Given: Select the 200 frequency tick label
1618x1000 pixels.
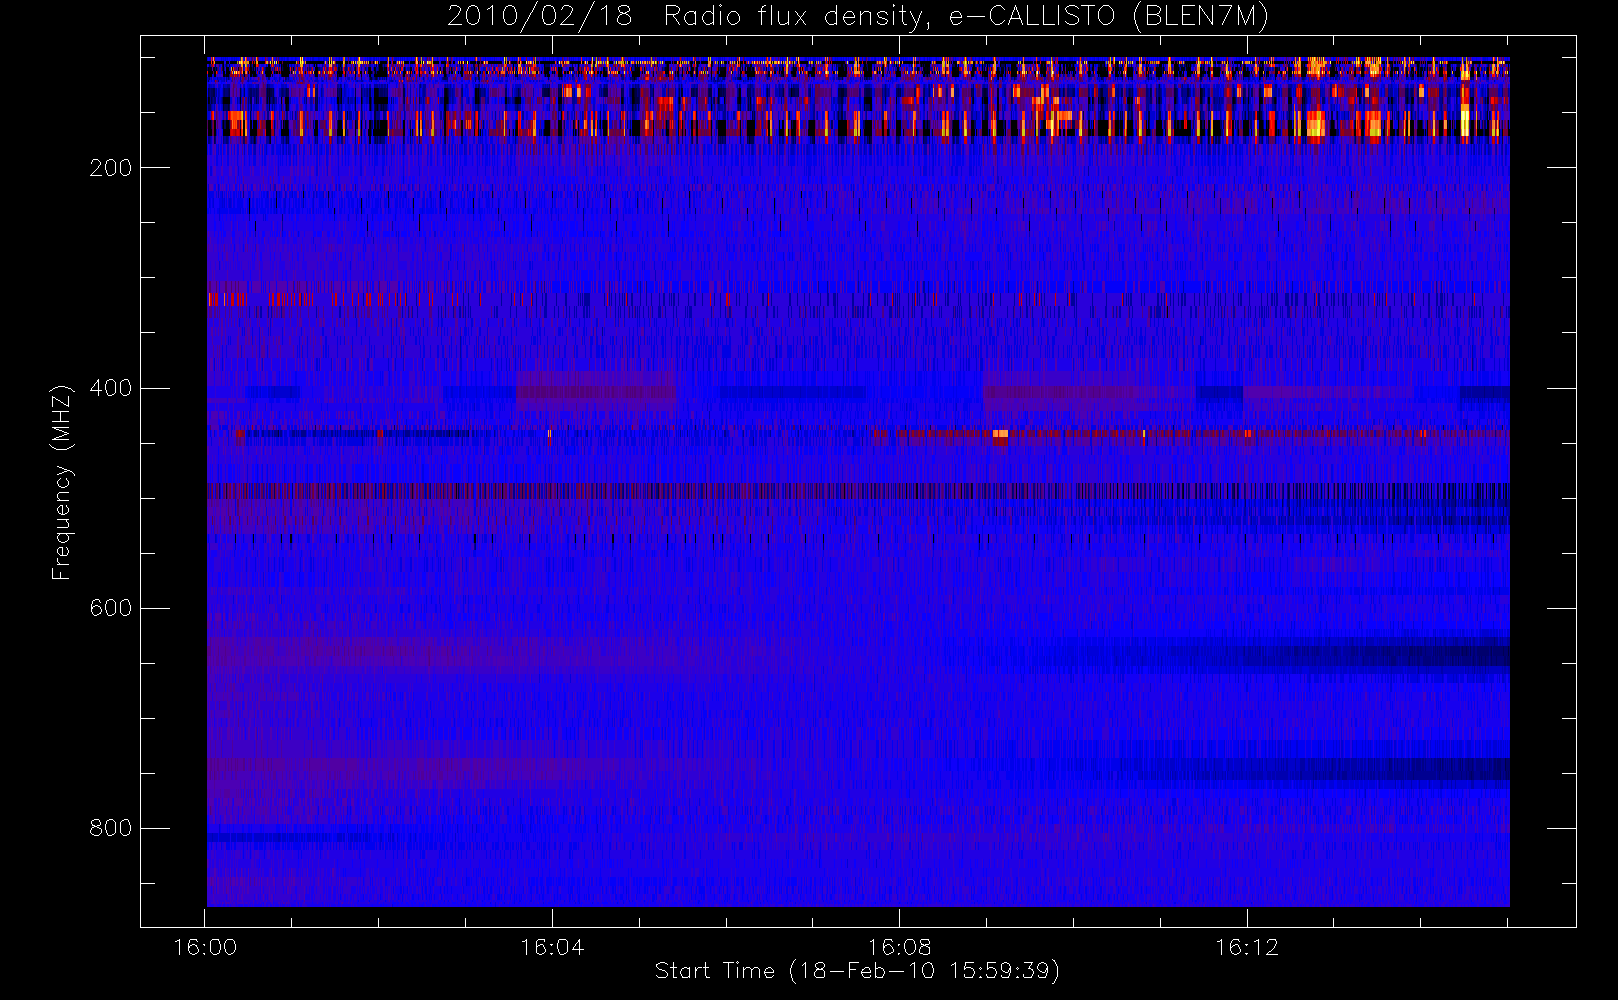Looking at the screenshot, I should (110, 168).
